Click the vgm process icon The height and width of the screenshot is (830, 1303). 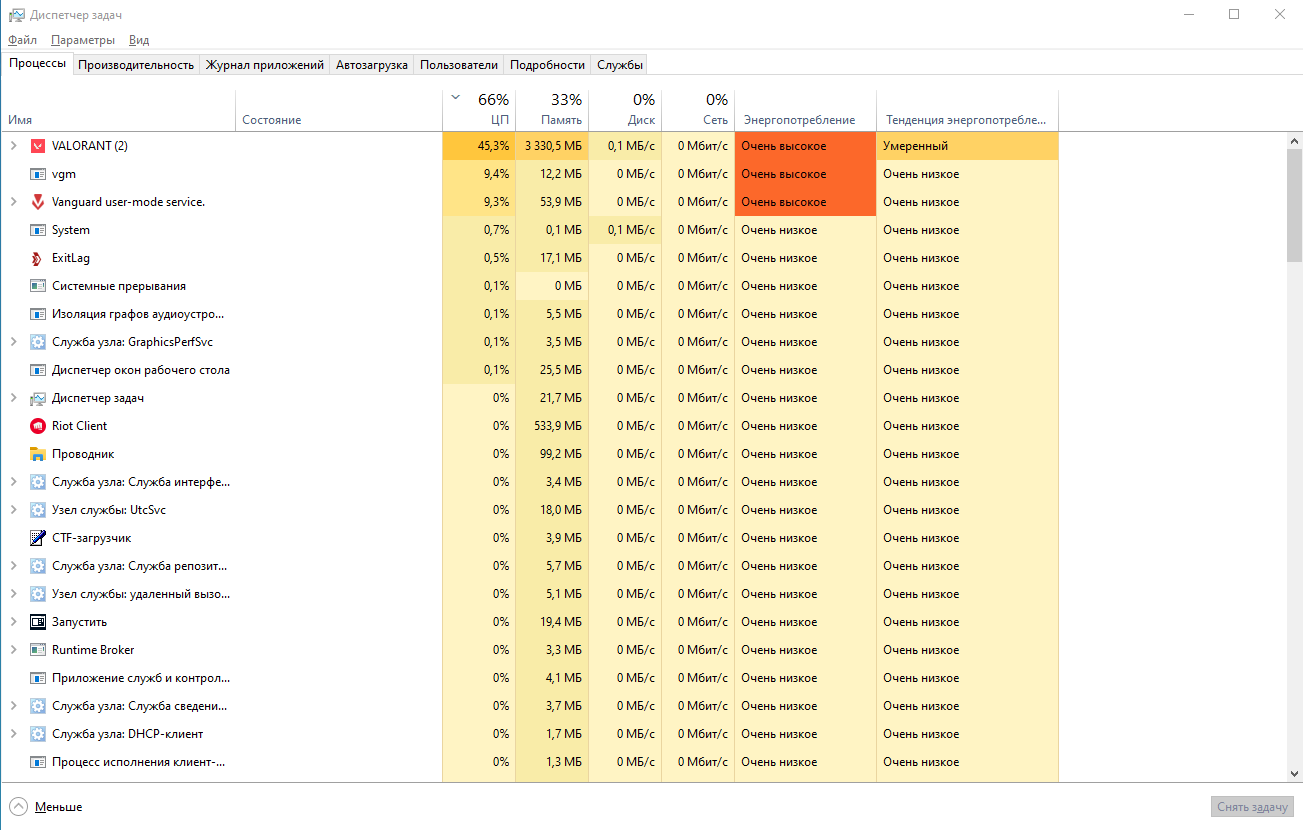(38, 174)
